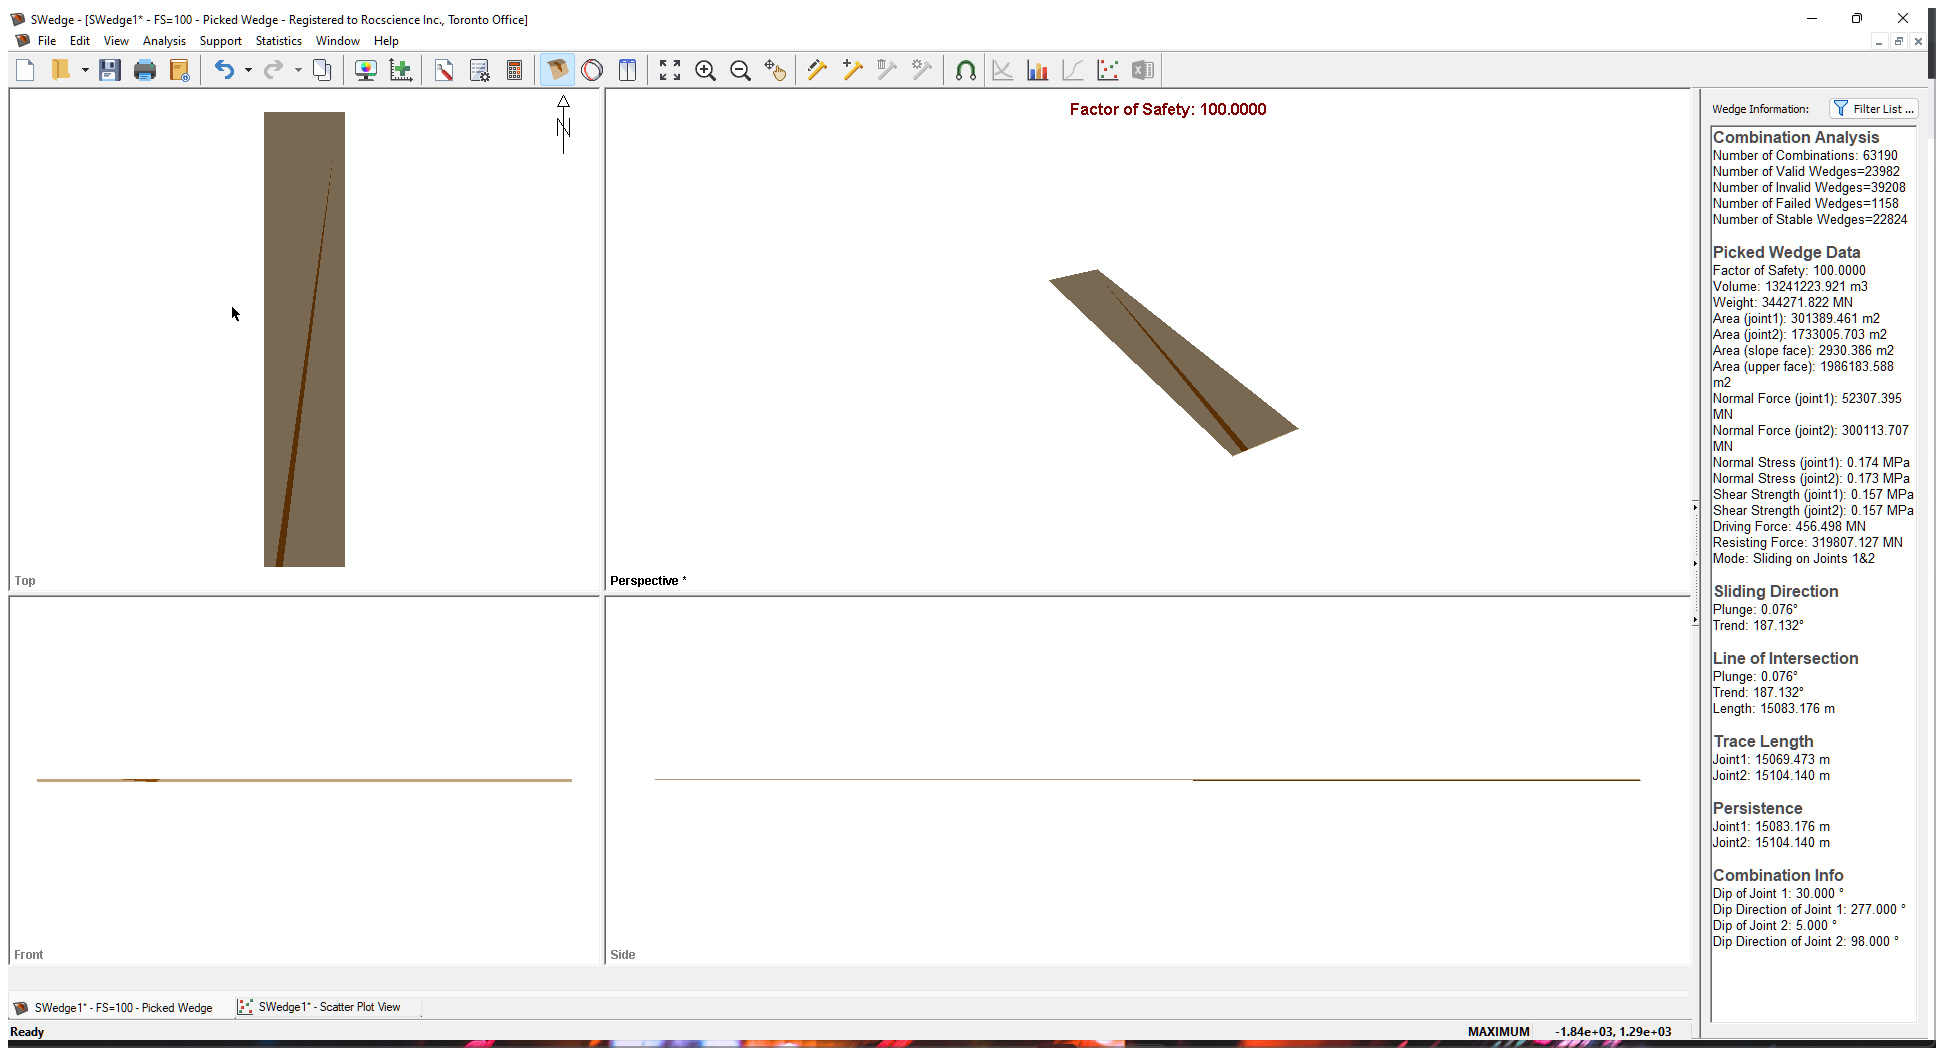The height and width of the screenshot is (1048, 1936).
Task: Open the histogram bar chart icon
Action: (x=1037, y=70)
